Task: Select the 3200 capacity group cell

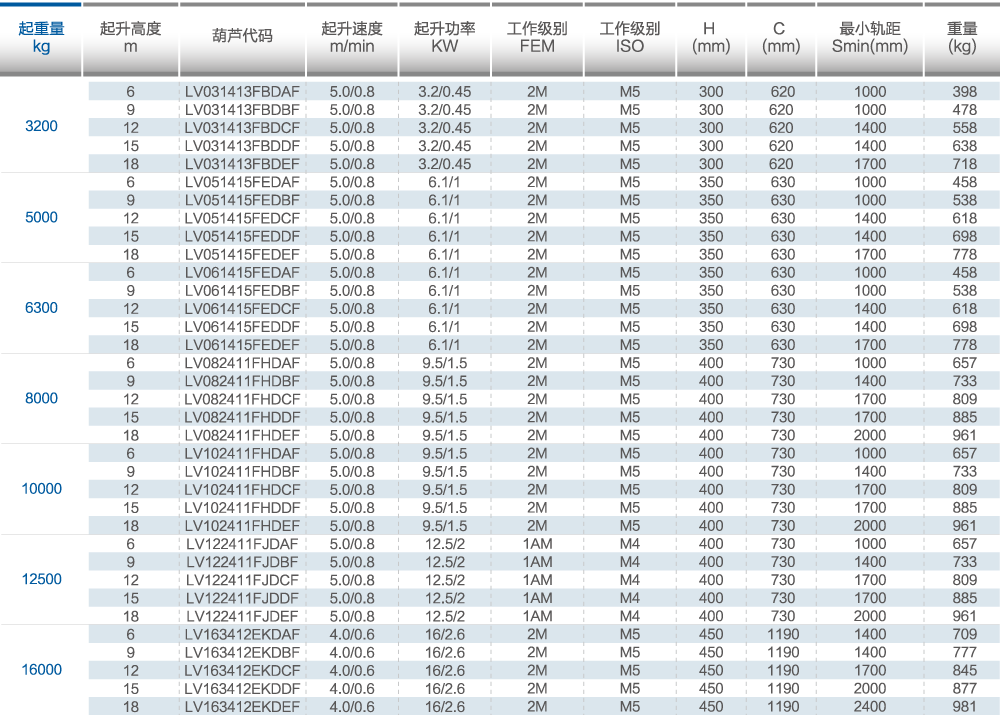Action: (41, 127)
